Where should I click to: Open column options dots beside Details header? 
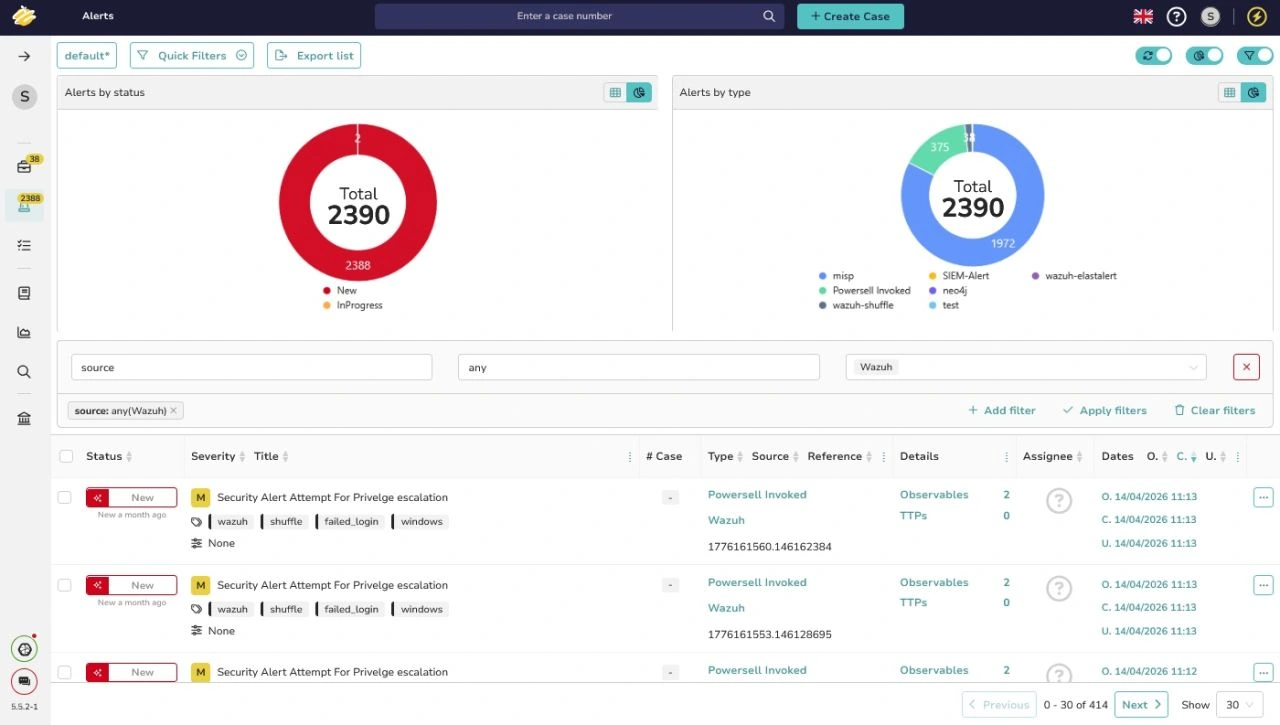[x=1006, y=457]
